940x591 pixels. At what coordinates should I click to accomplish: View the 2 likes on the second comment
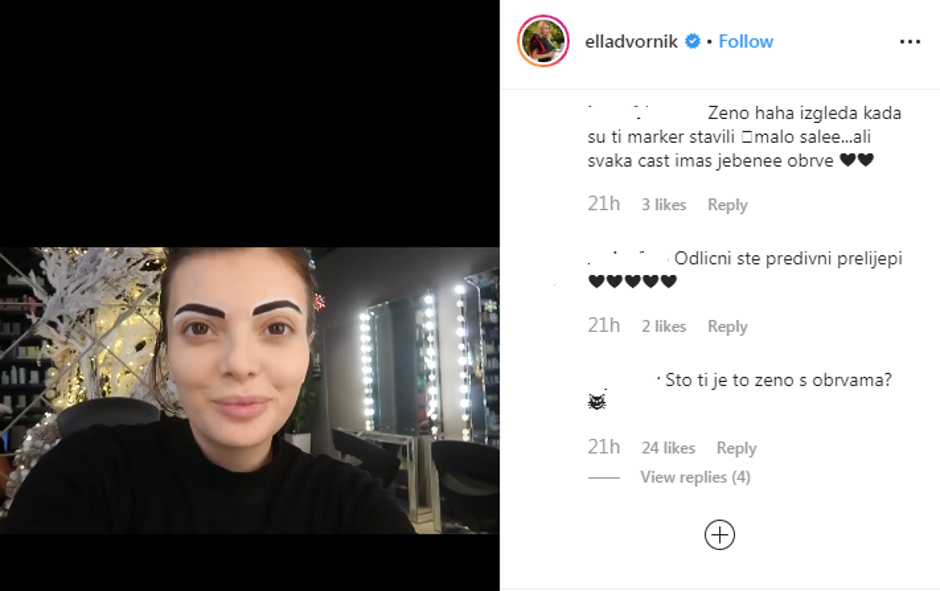coord(664,327)
